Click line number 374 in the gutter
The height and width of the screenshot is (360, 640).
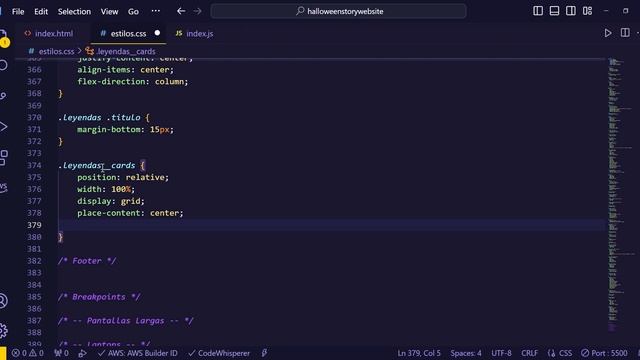[34, 165]
